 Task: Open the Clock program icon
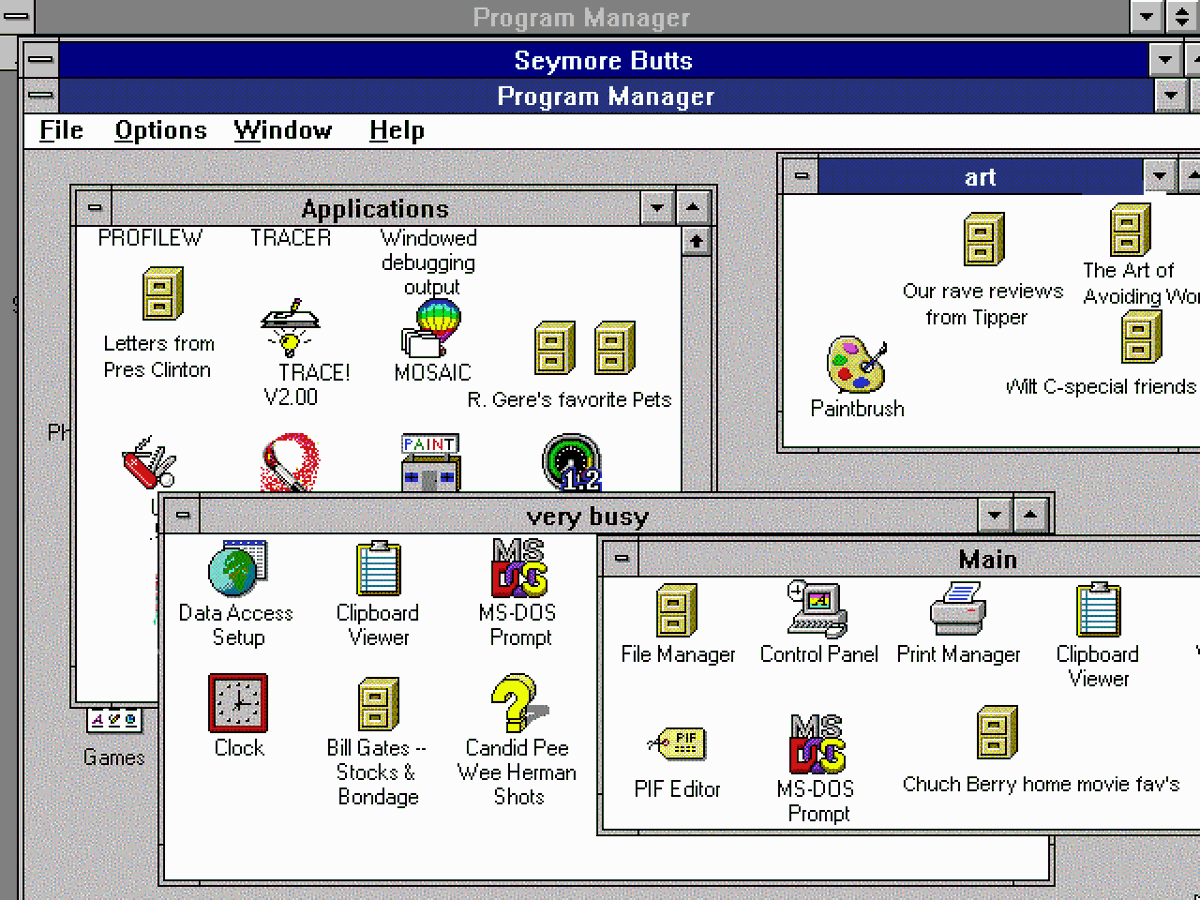[x=238, y=703]
